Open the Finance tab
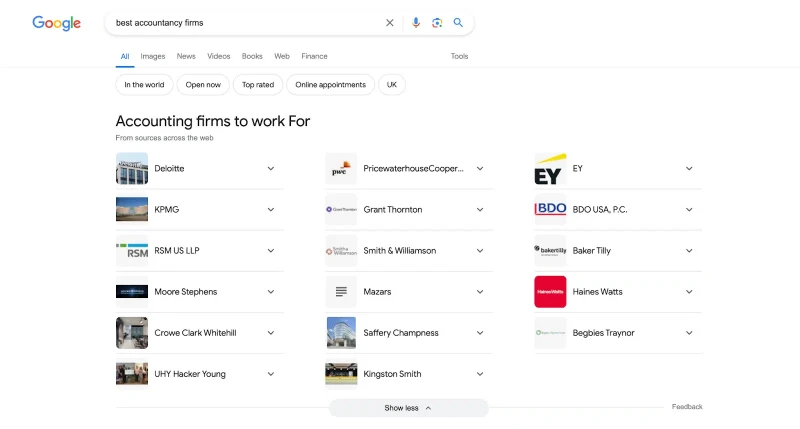Screen dimensions: 800x429 (314, 56)
